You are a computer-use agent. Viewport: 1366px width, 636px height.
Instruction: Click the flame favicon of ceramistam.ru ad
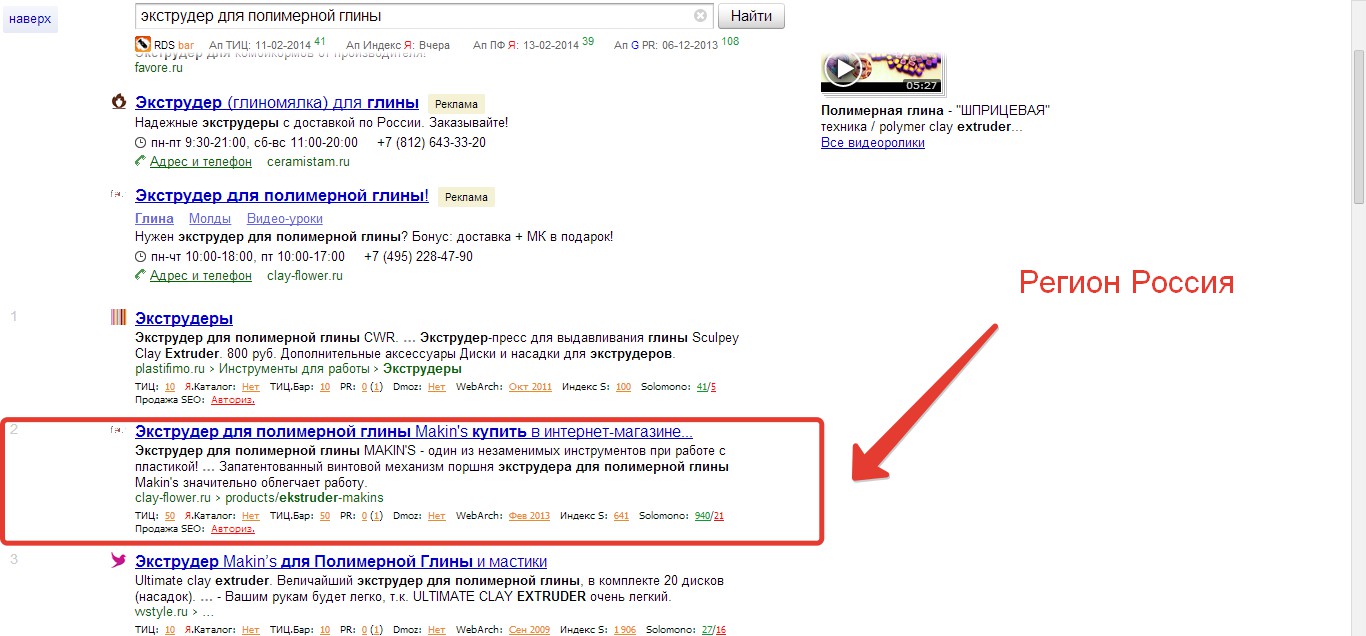(x=119, y=102)
